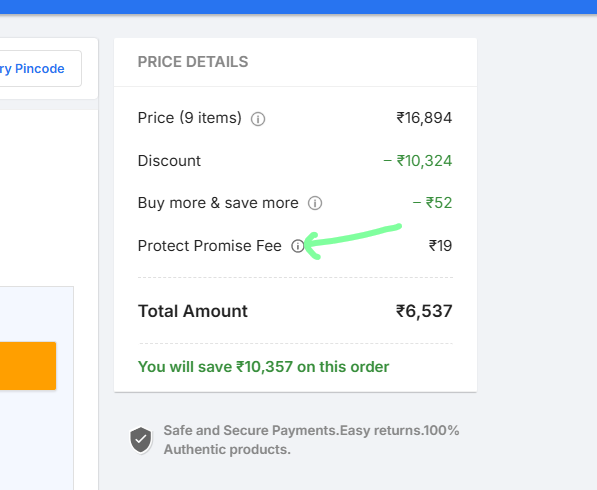Click Protect Promise Fee info icon
The image size is (597, 490).
[298, 246]
